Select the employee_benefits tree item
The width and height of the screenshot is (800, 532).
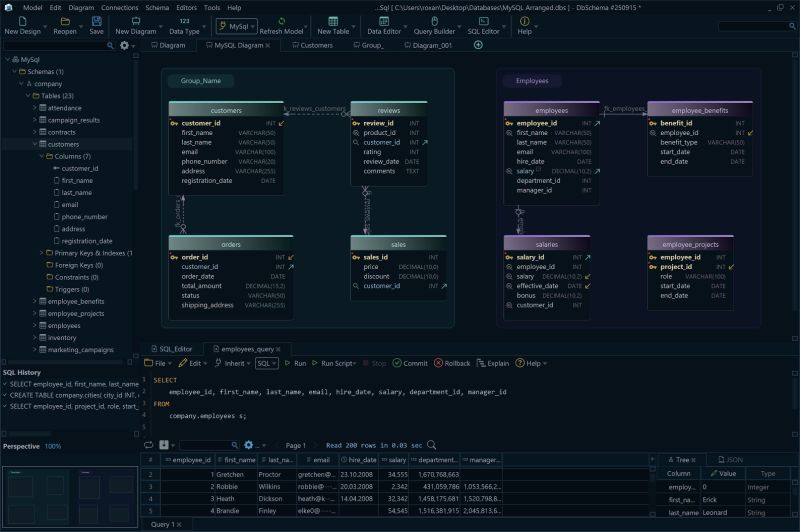pos(76,301)
